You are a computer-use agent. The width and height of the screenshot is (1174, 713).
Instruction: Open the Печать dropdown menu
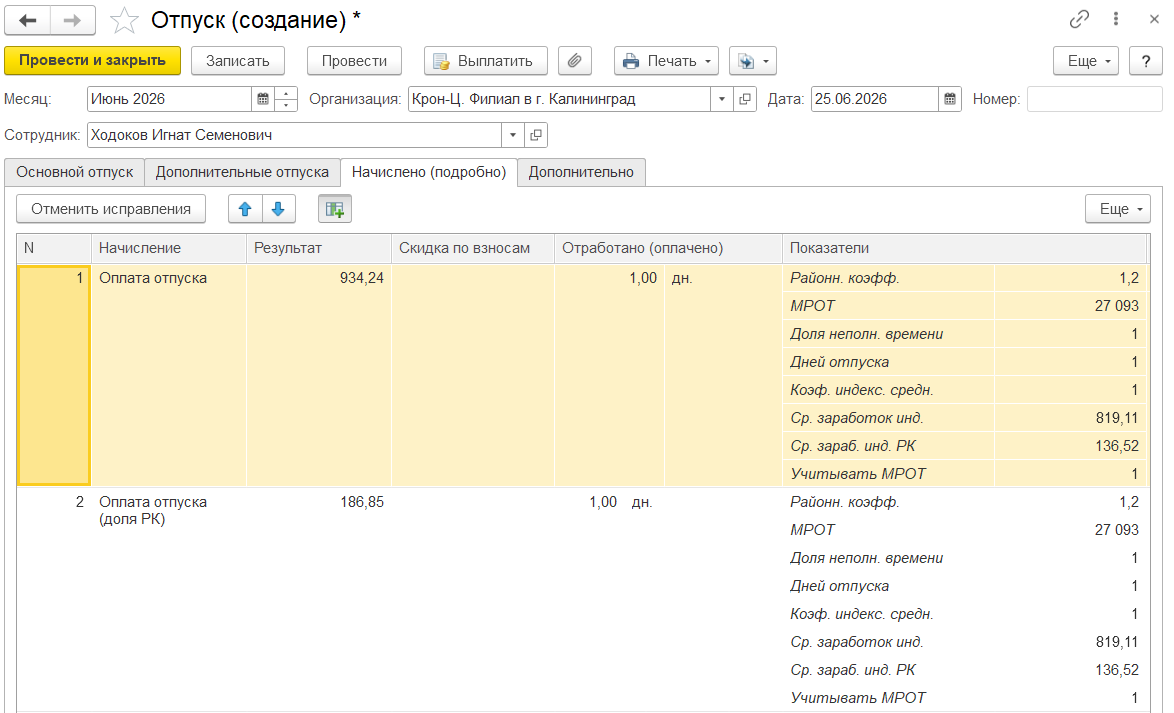click(666, 61)
